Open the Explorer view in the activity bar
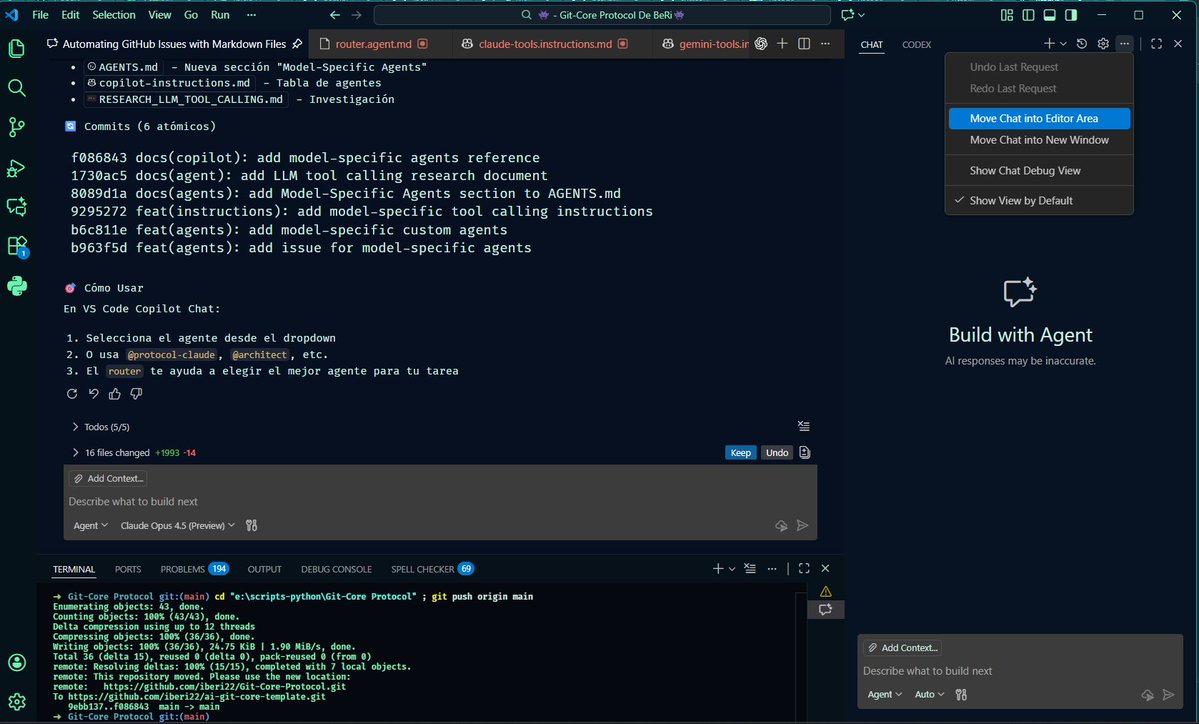This screenshot has width=1199, height=724. [16, 48]
